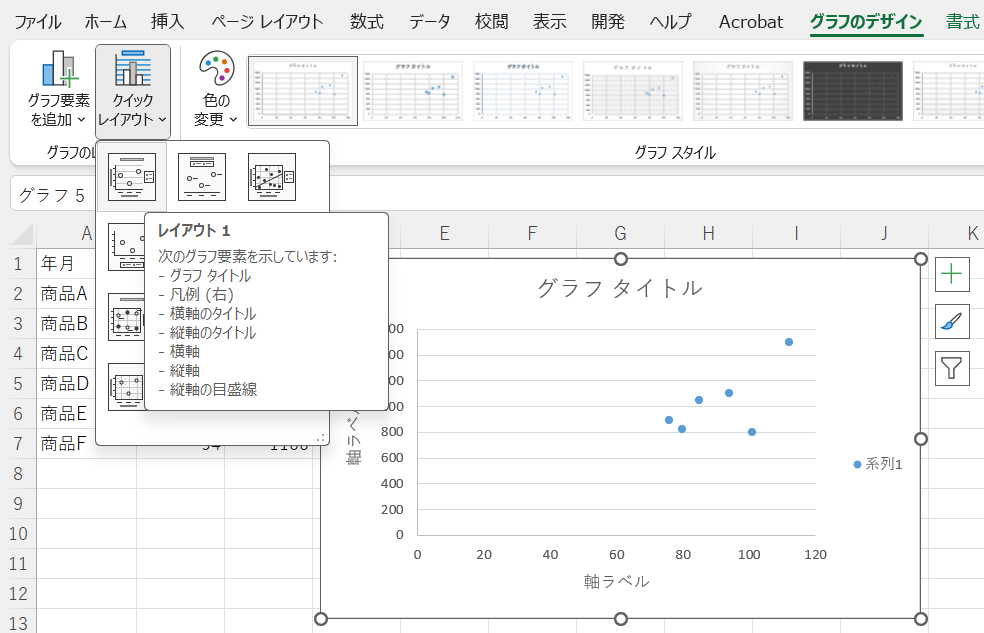Switch to the 開発 tab
The height and width of the screenshot is (633, 984).
click(x=608, y=23)
